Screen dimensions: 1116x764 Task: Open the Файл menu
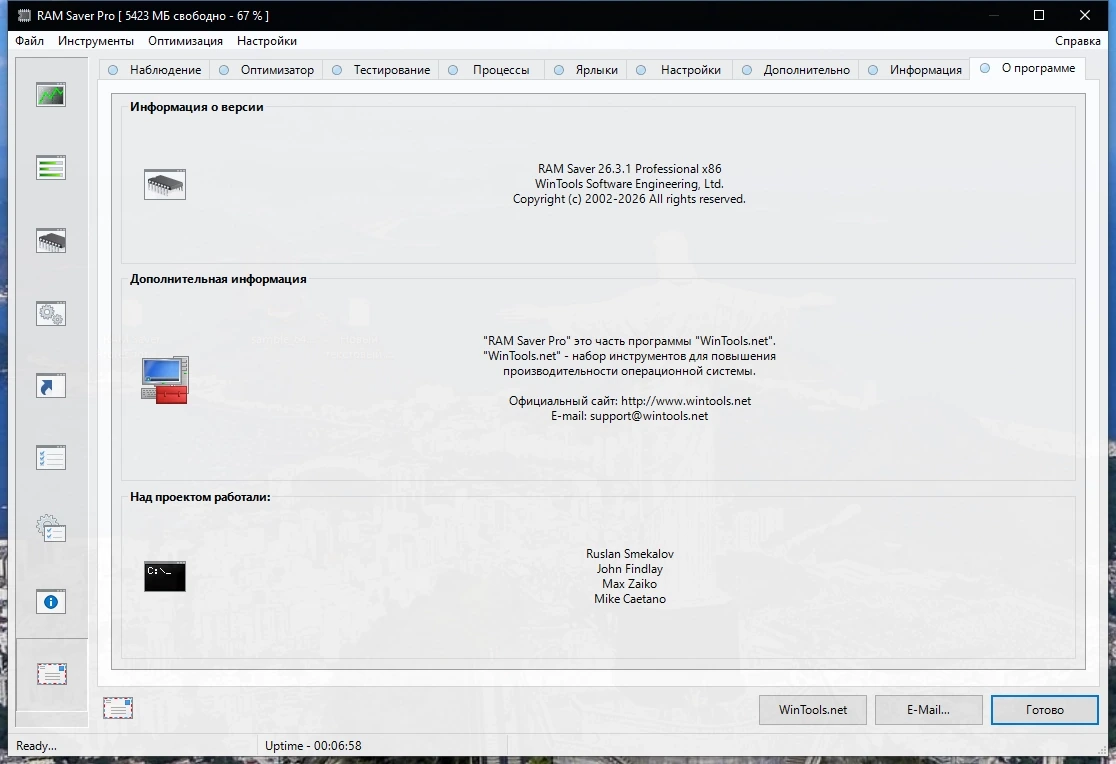tap(29, 41)
